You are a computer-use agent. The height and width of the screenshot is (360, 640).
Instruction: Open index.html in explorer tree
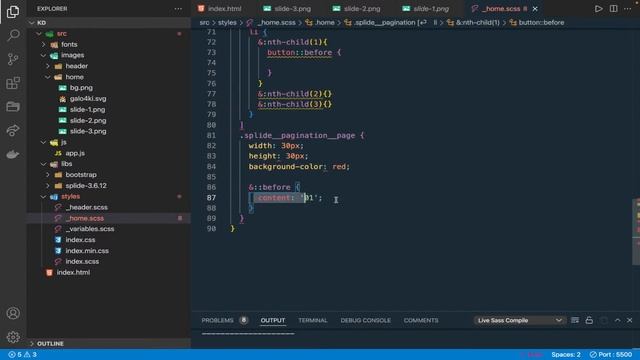[73, 272]
